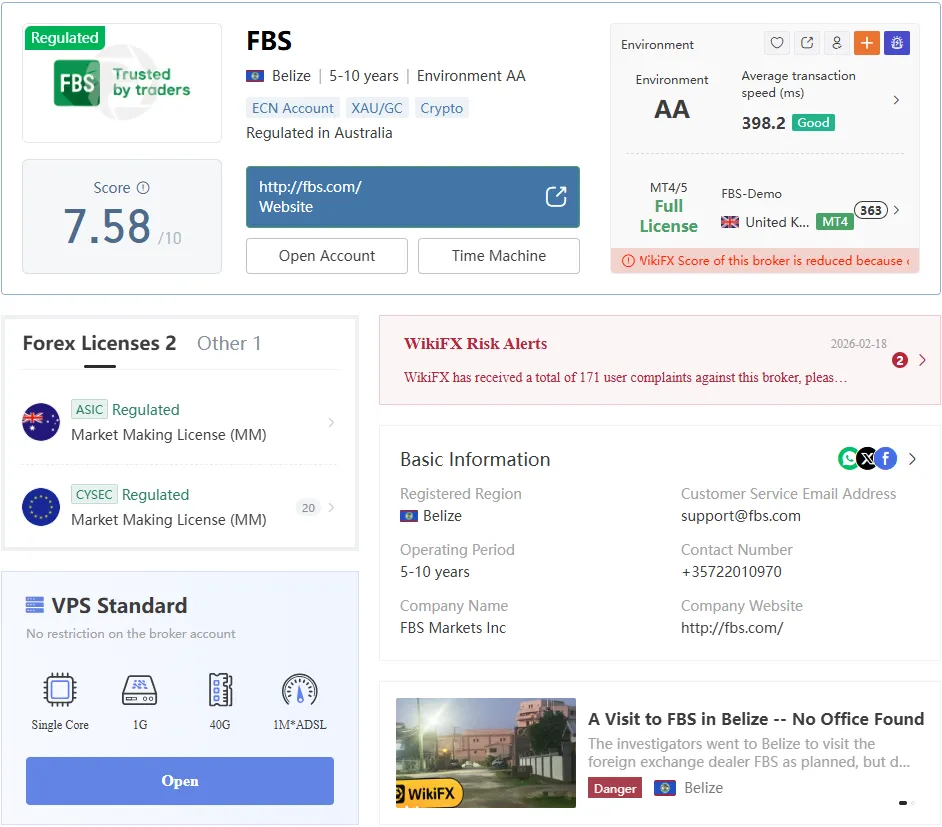Click the Single Core CPU icon
Viewport: 942px width, 827px height.
click(x=59, y=689)
